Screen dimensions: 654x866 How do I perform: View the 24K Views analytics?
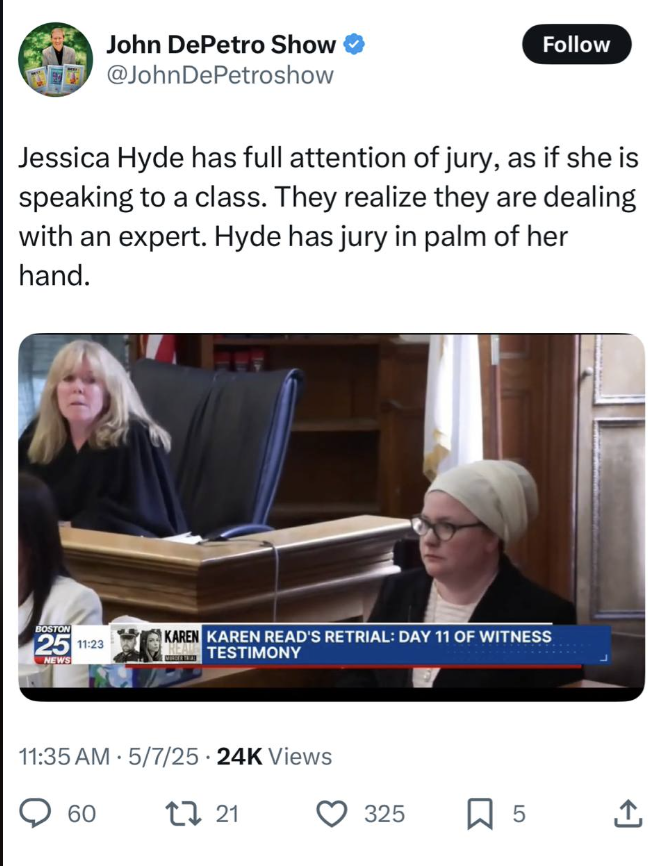click(274, 756)
